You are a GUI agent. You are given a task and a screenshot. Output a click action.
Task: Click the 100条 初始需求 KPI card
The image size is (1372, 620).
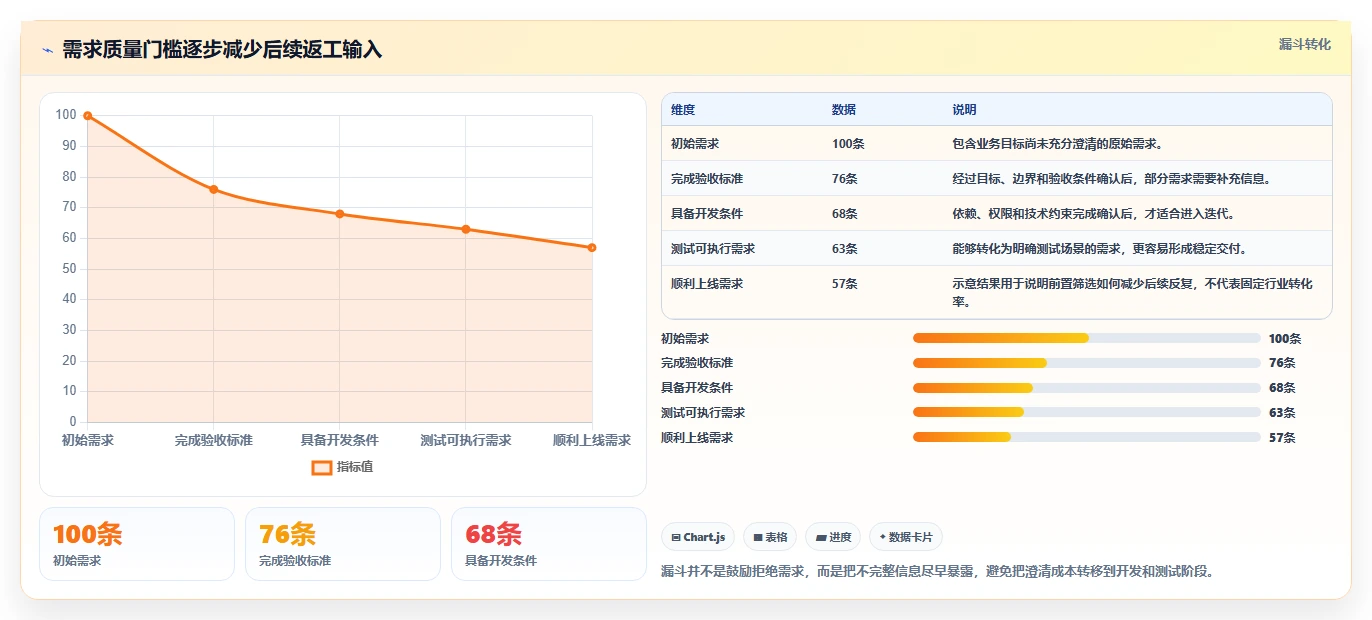[137, 544]
